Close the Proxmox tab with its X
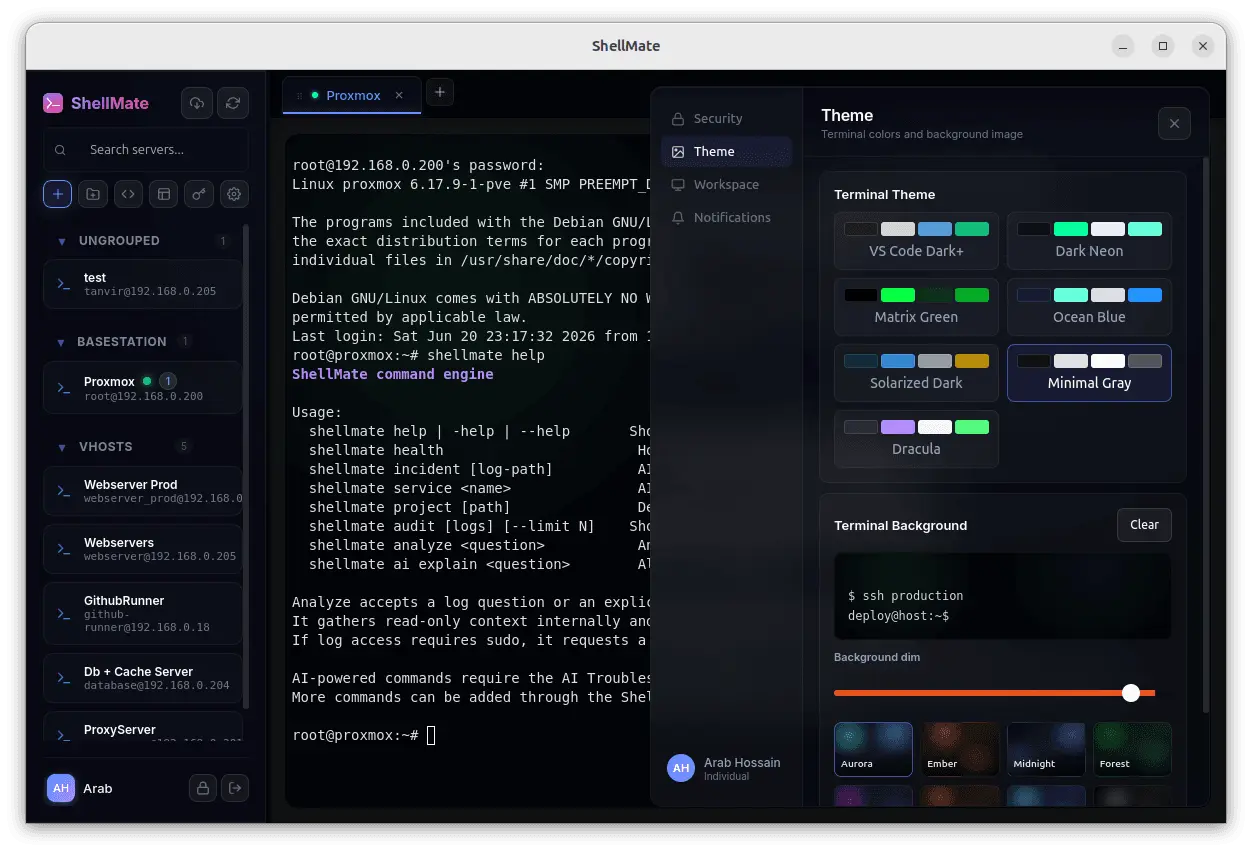 coord(399,96)
